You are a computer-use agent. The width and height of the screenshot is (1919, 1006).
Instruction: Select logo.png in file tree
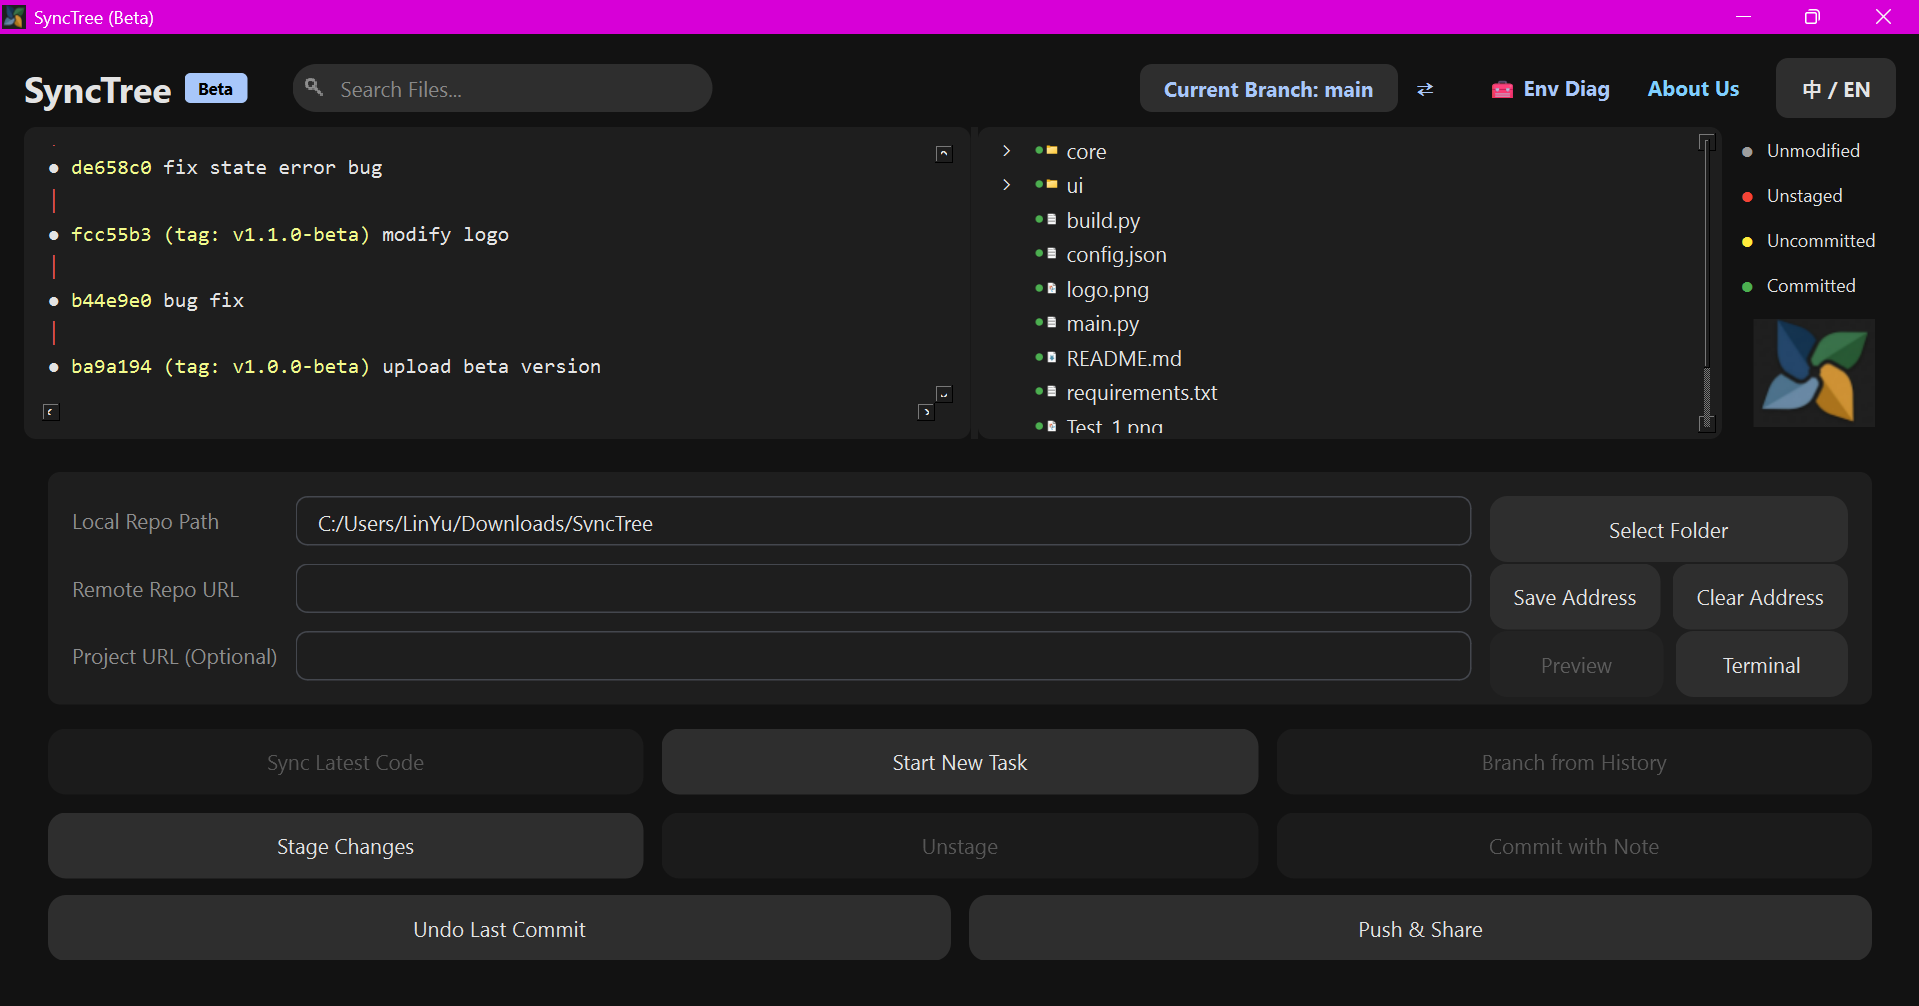tap(1107, 289)
